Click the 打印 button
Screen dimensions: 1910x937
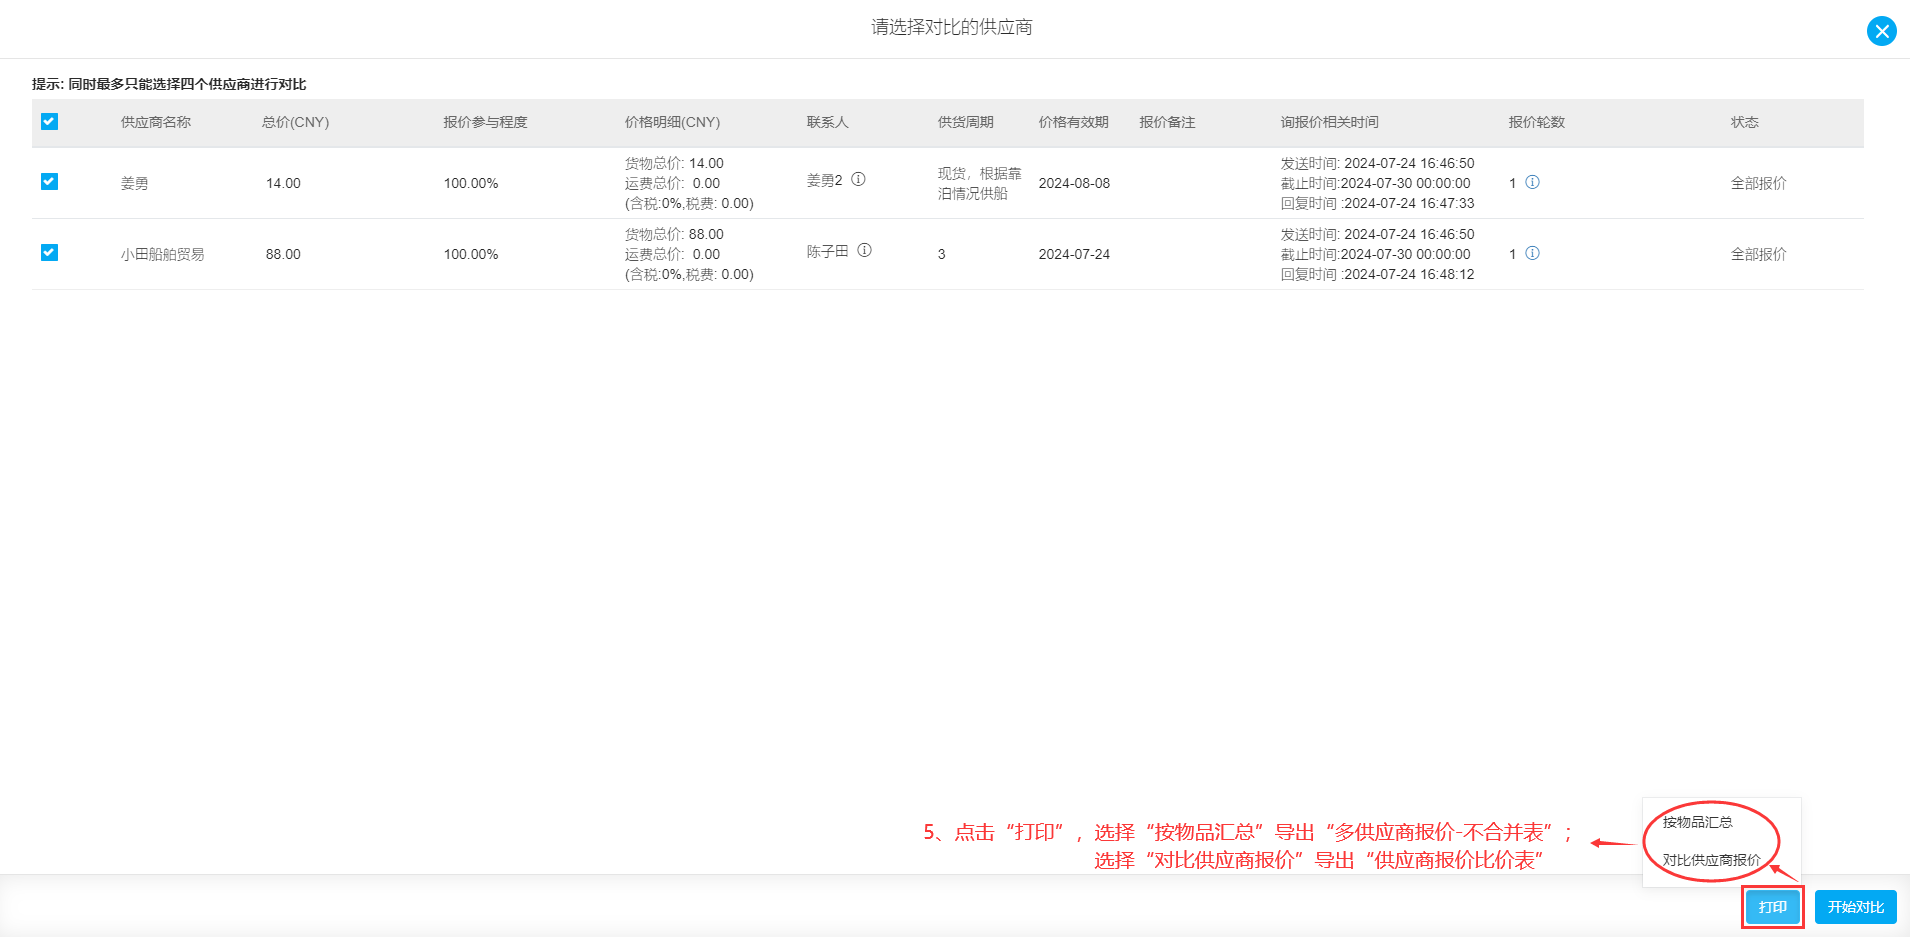coord(1772,907)
